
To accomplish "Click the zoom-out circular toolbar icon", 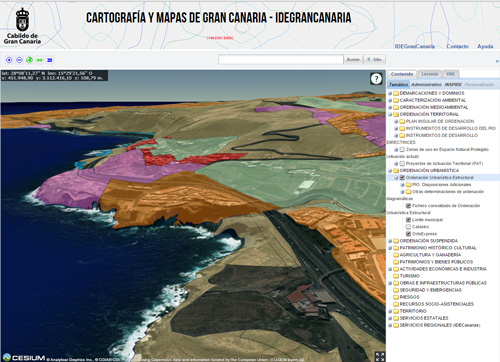I will click(19, 60).
